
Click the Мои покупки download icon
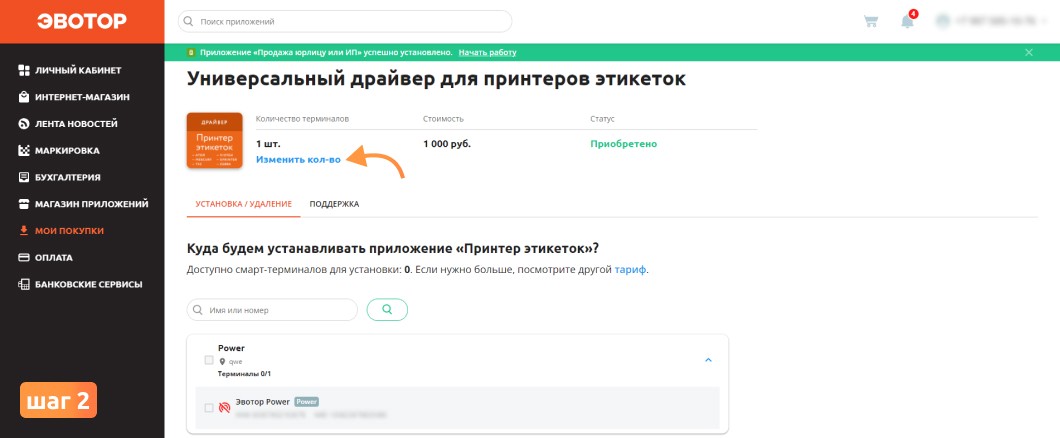click(24, 230)
